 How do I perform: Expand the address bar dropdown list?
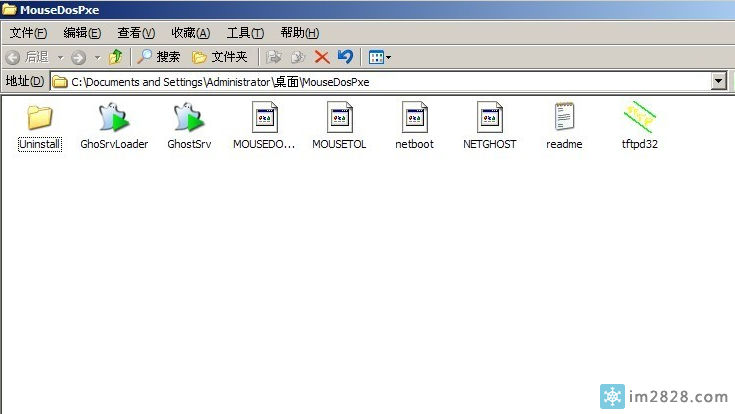(x=718, y=81)
